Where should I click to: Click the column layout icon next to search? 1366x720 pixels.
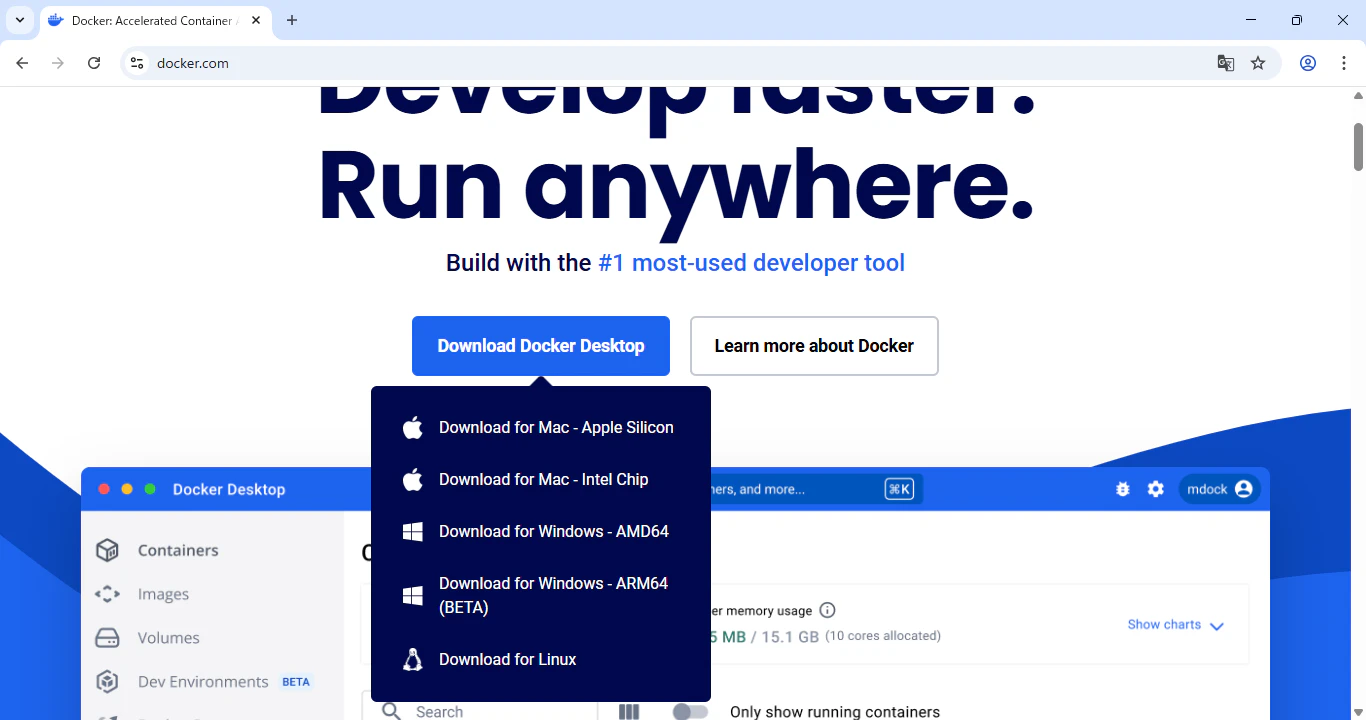[x=629, y=712]
